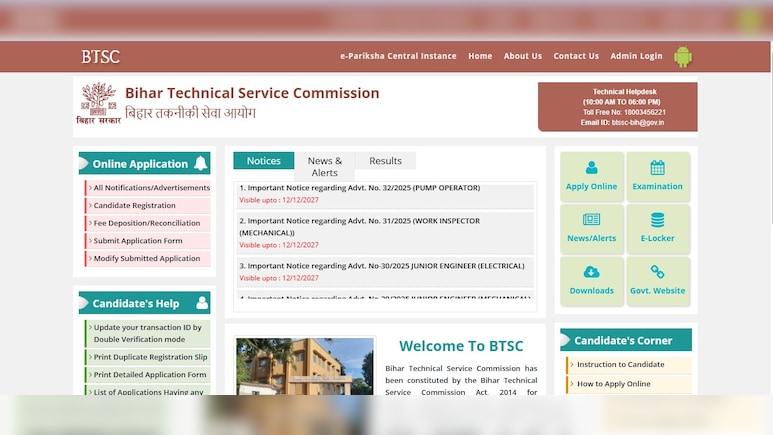Open the Govt. Website link icon tile
Image resolution: width=773 pixels, height=435 pixels.
(658, 281)
